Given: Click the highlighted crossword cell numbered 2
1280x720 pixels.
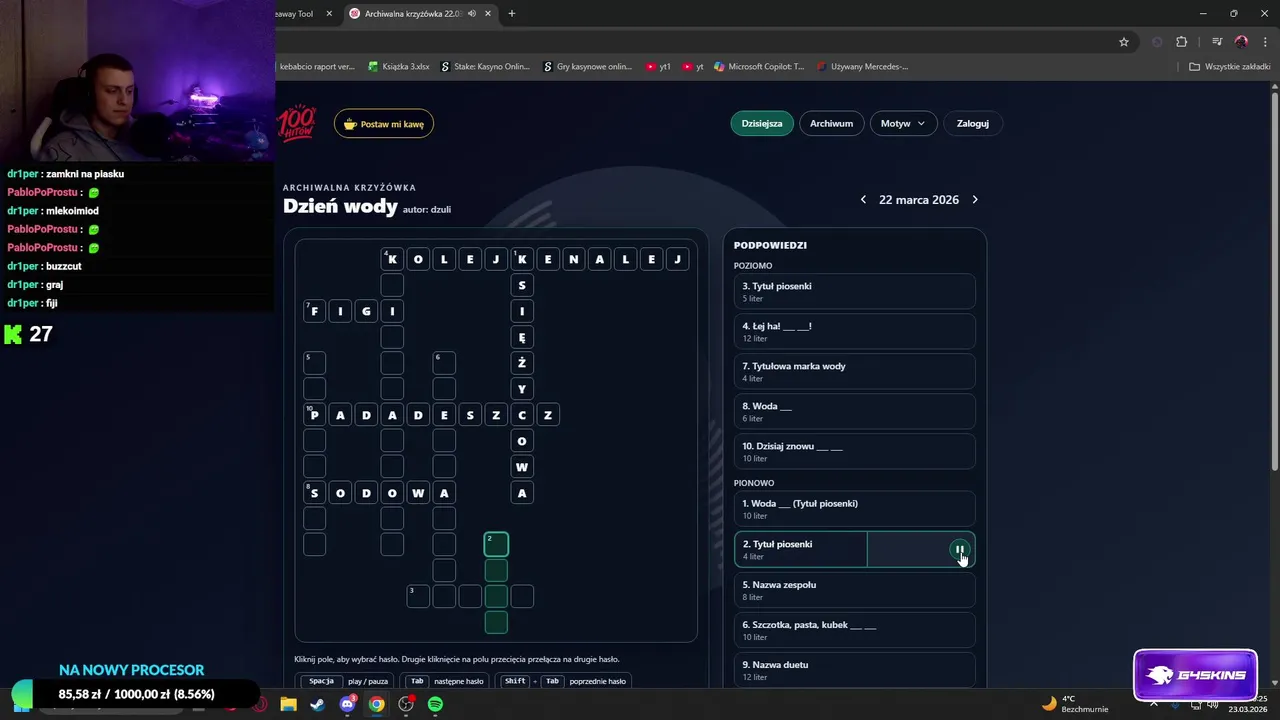Looking at the screenshot, I should [x=496, y=544].
